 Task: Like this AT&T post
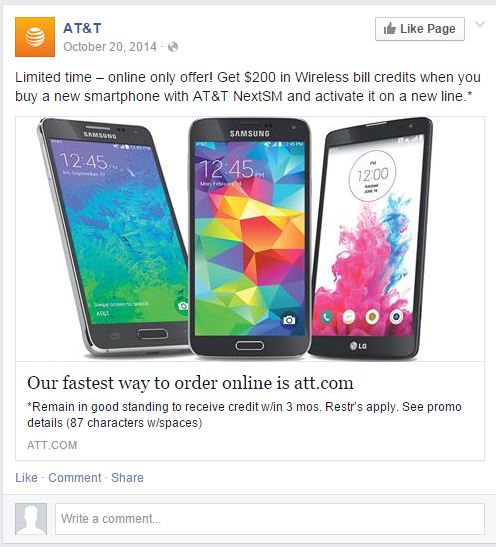point(26,478)
